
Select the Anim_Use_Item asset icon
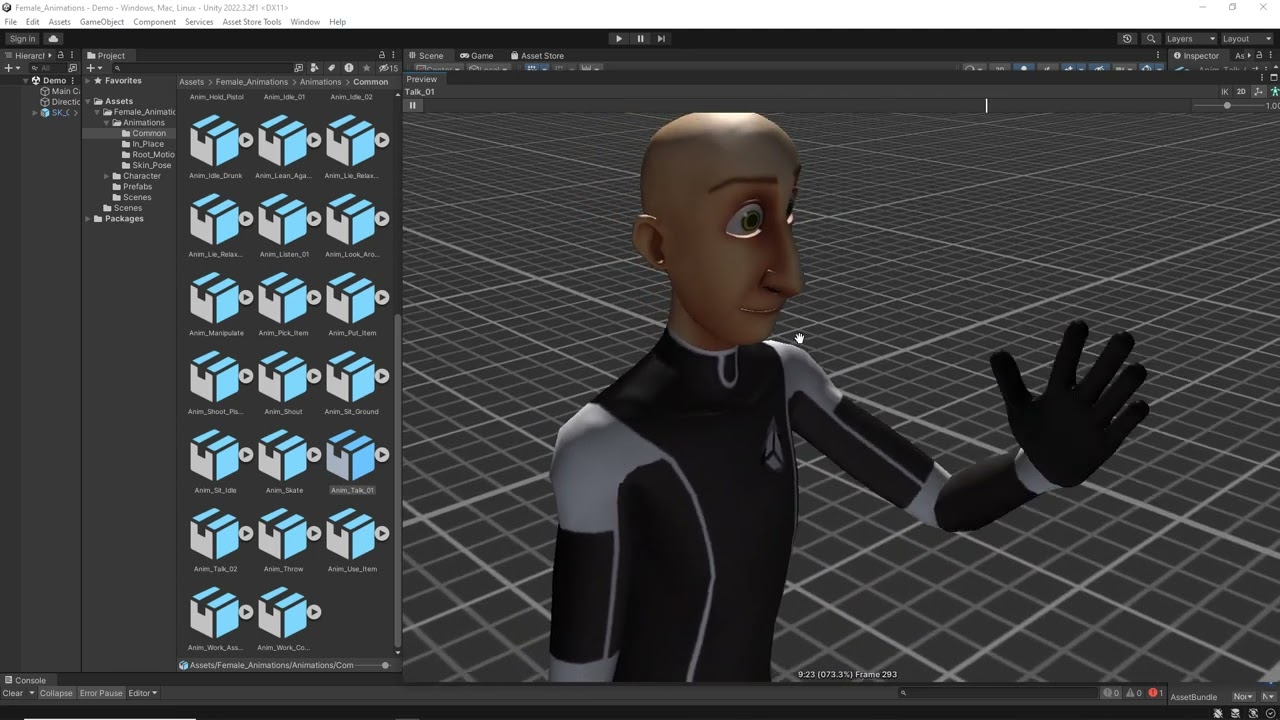pyautogui.click(x=351, y=533)
